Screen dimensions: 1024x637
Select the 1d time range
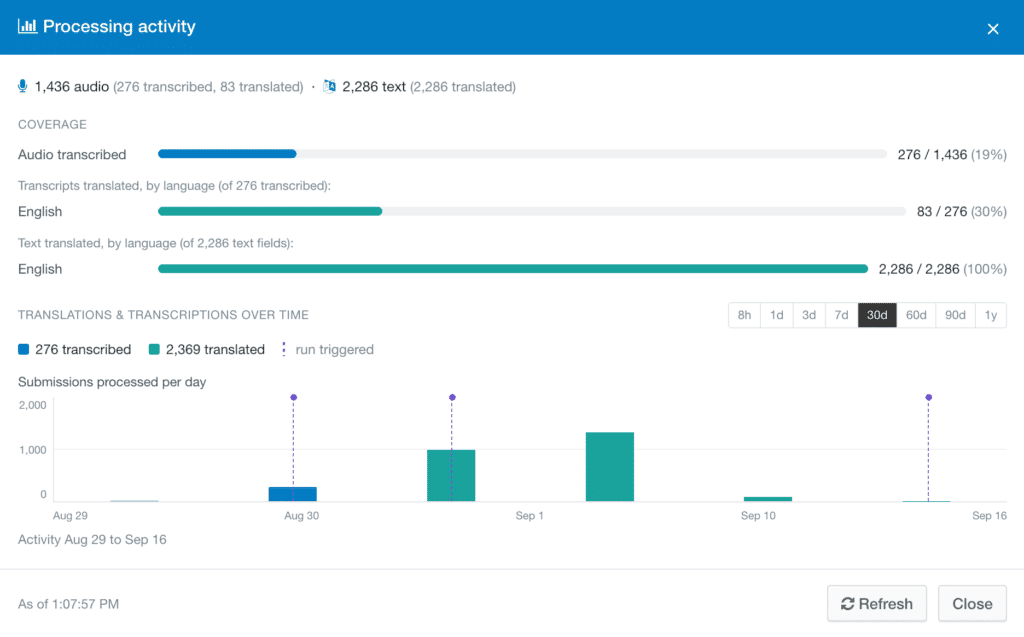776,315
